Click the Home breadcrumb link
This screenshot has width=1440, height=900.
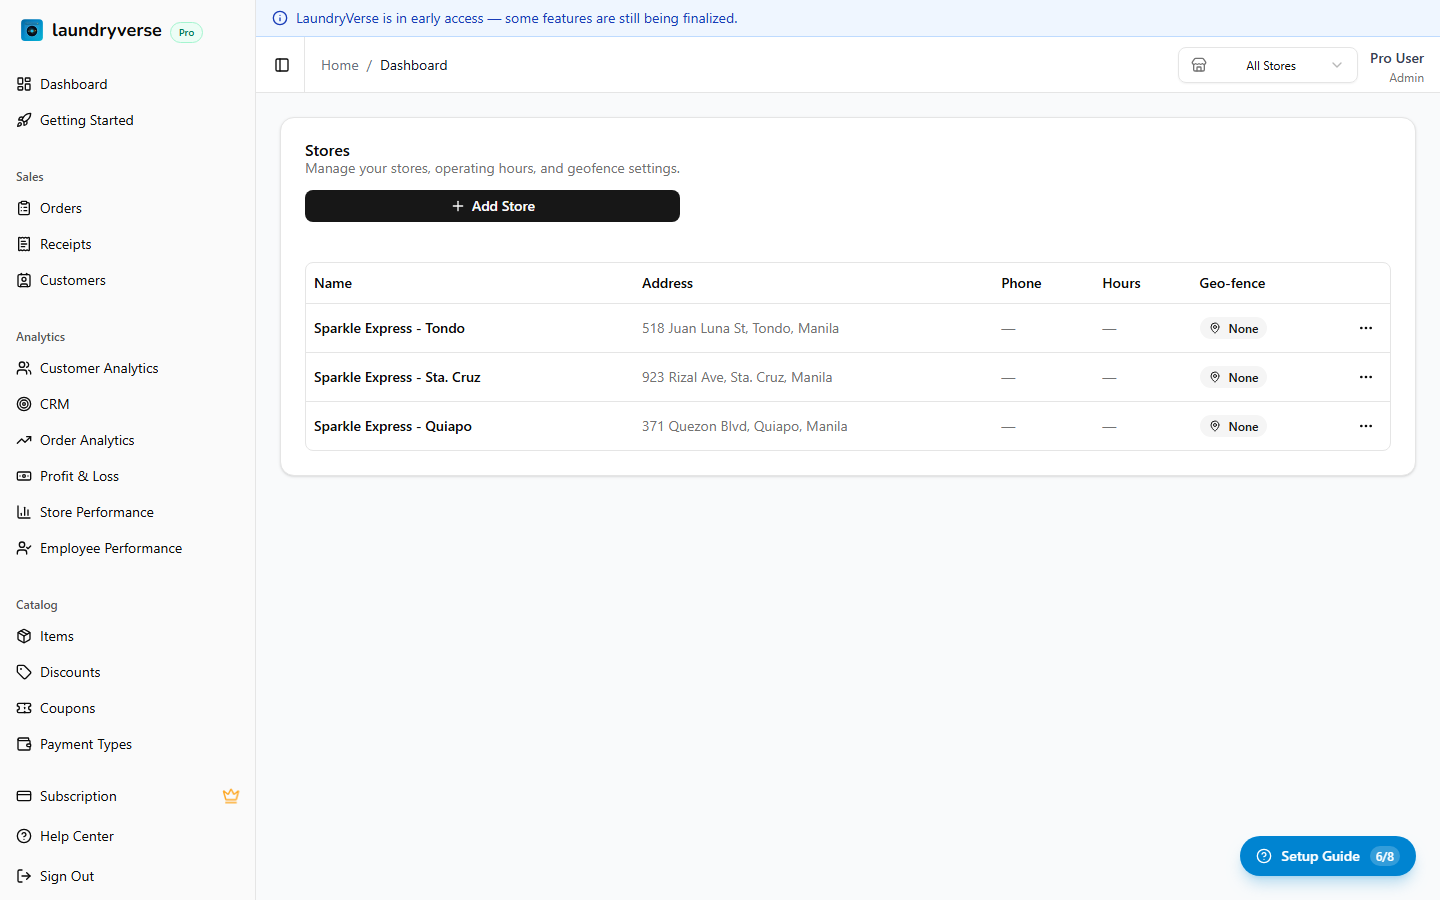click(x=339, y=65)
